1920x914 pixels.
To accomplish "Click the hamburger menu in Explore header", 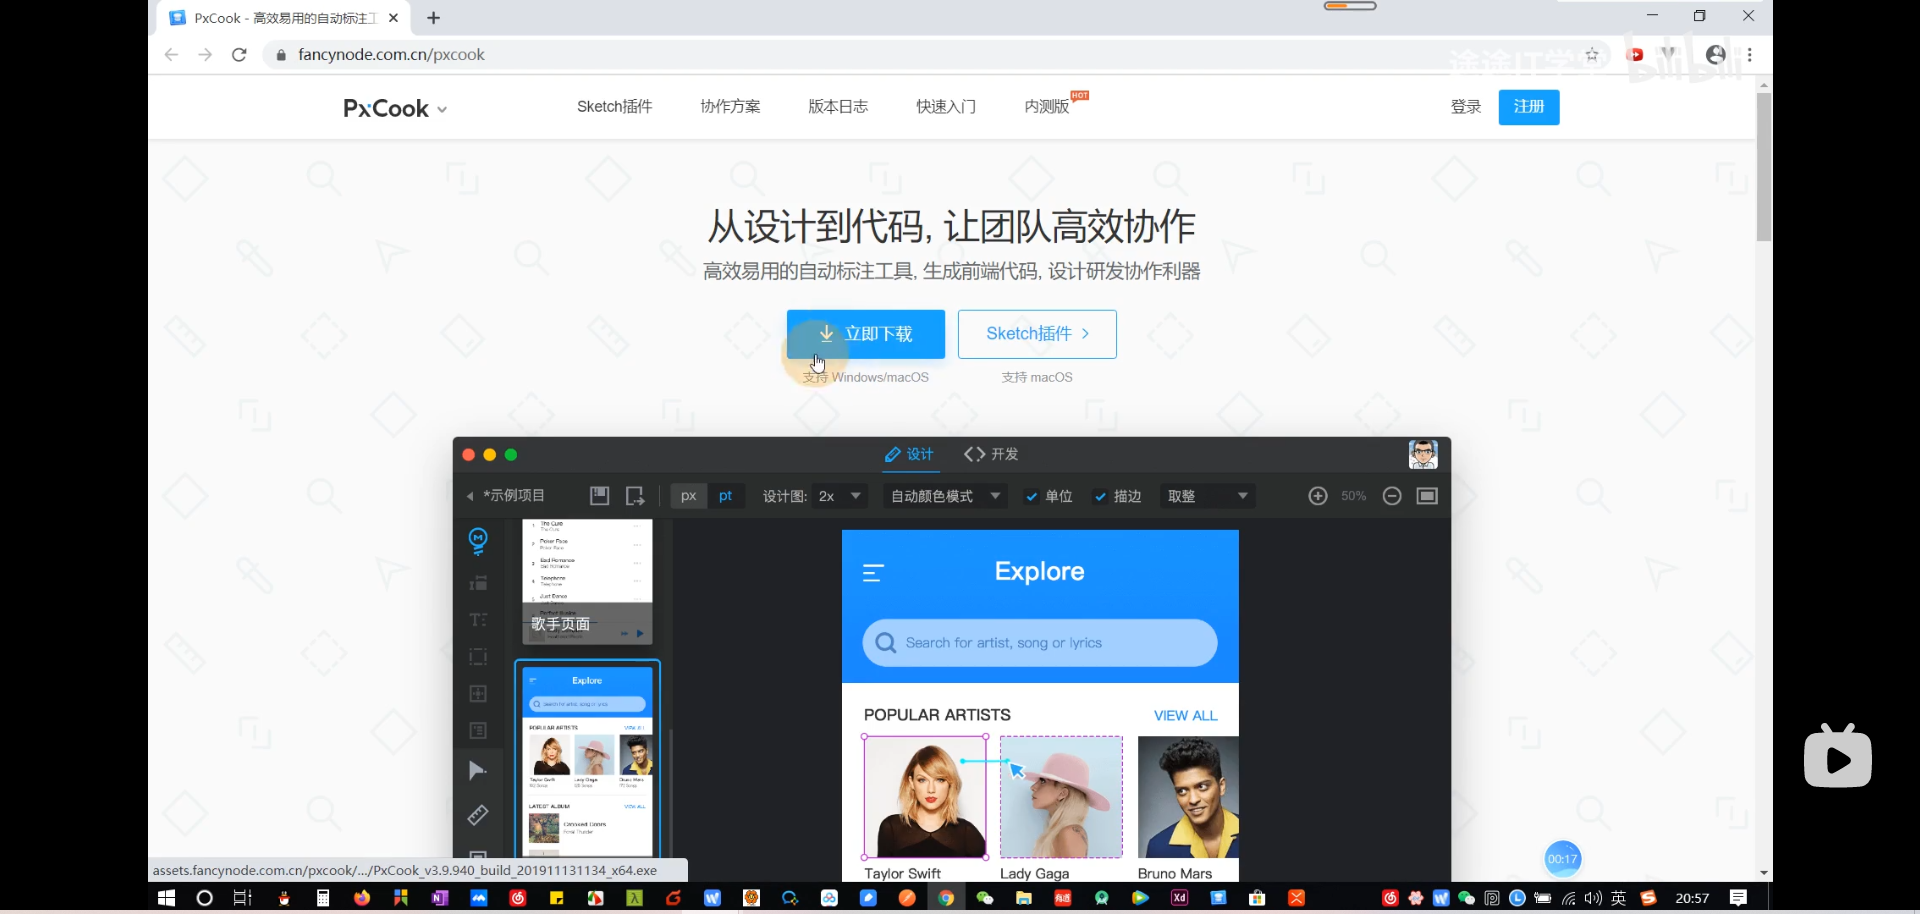I will click(873, 573).
